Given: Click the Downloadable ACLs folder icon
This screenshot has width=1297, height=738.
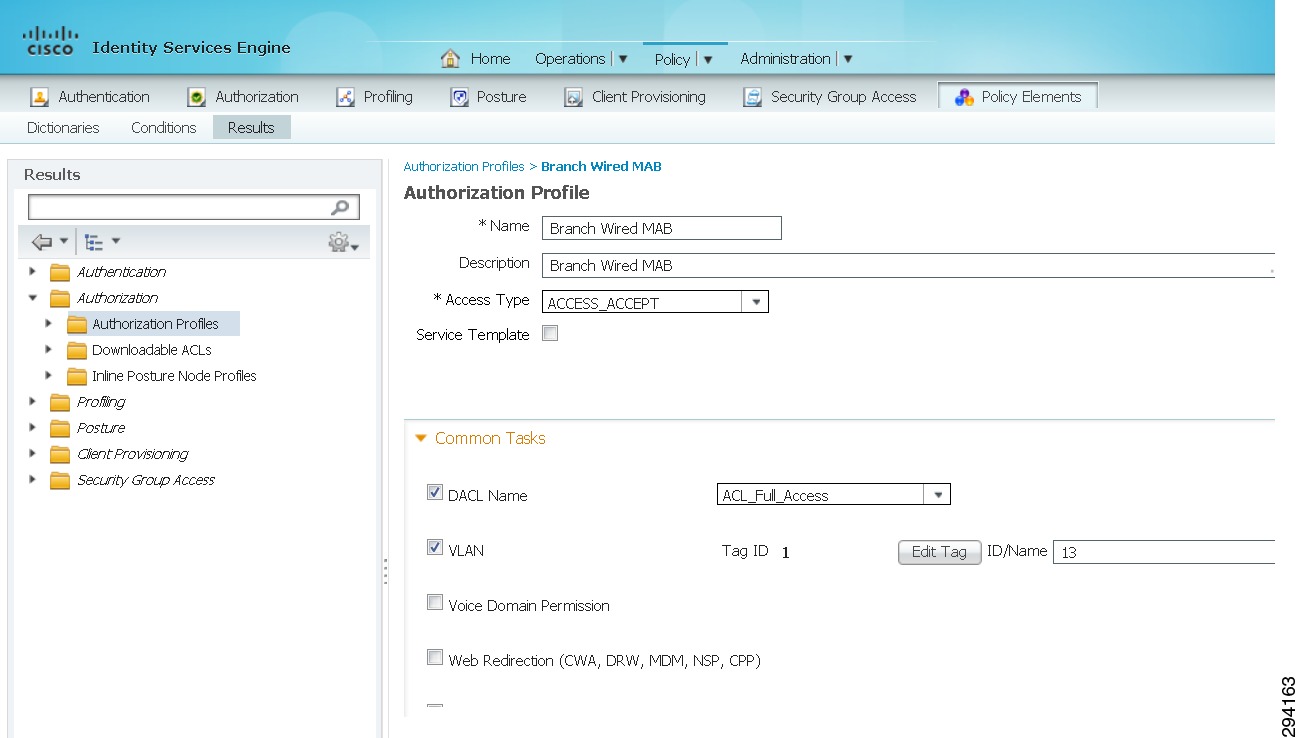Looking at the screenshot, I should pos(77,350).
